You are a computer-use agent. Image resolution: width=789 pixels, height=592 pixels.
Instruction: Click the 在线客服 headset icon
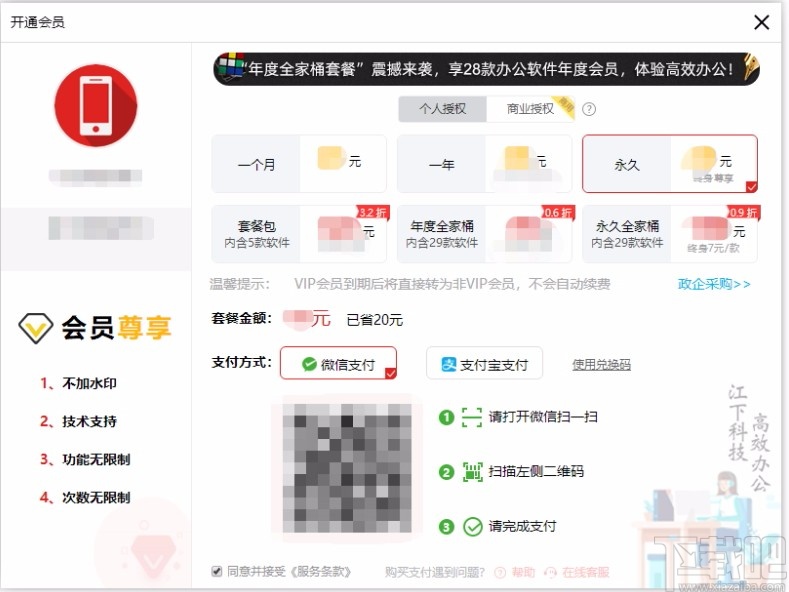[x=551, y=573]
